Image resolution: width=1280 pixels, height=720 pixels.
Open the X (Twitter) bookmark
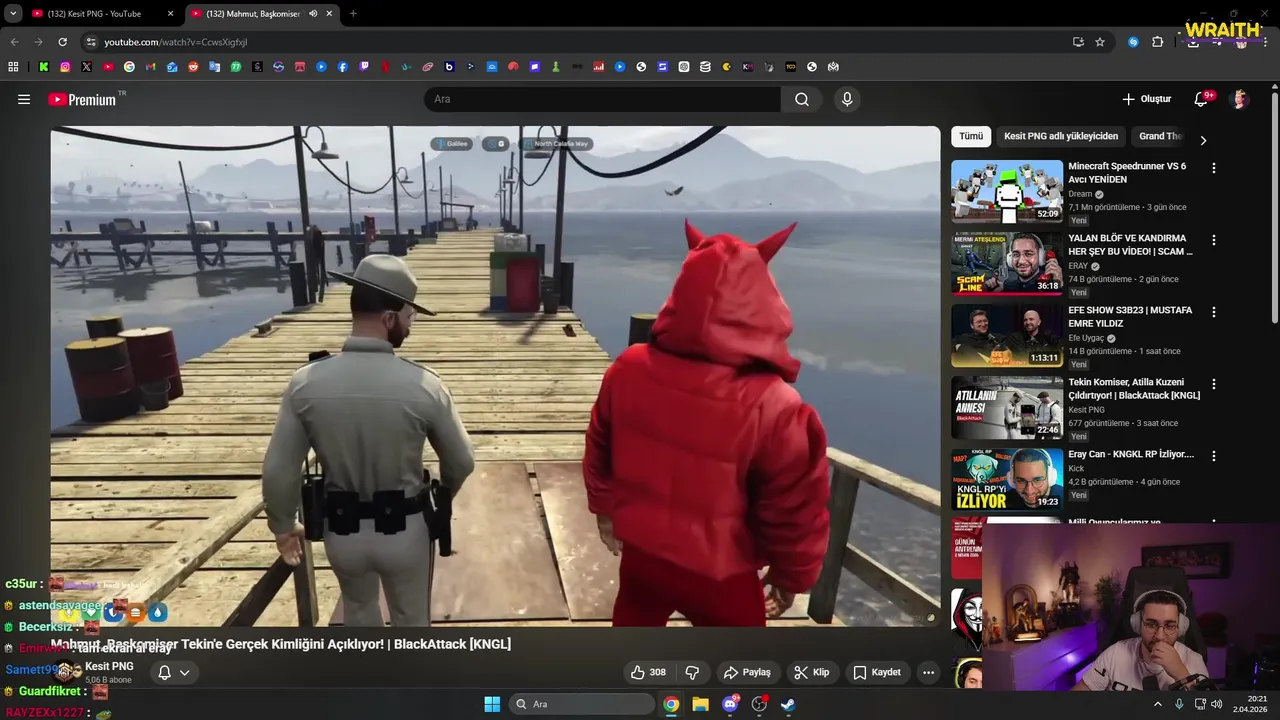click(86, 67)
